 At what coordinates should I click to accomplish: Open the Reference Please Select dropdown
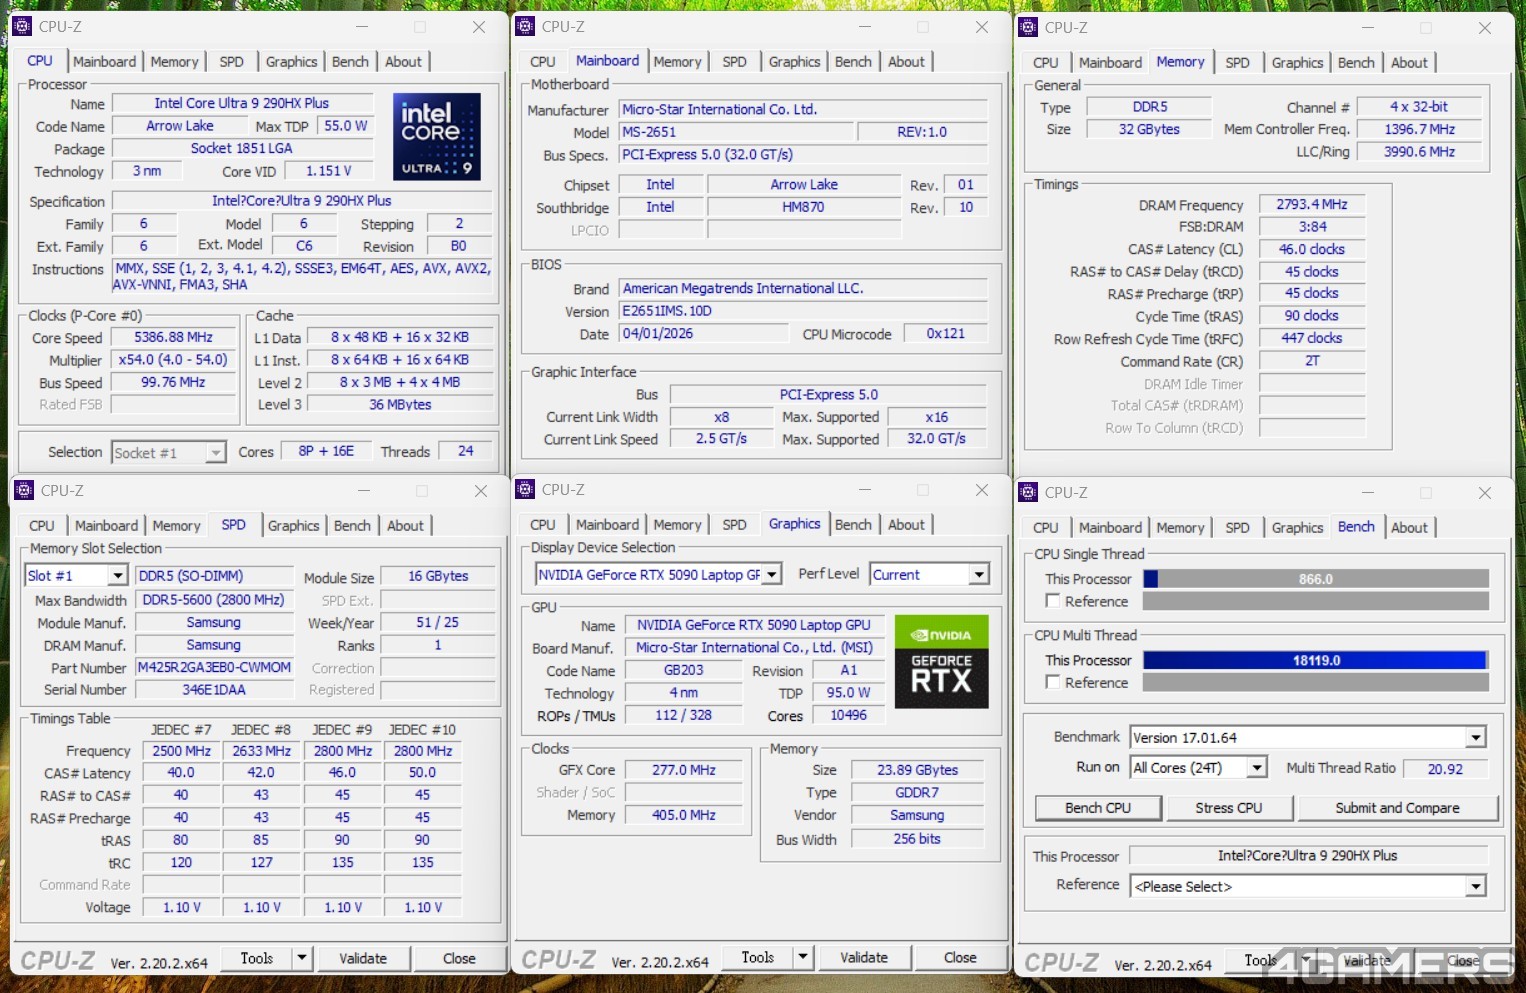pyautogui.click(x=1475, y=887)
